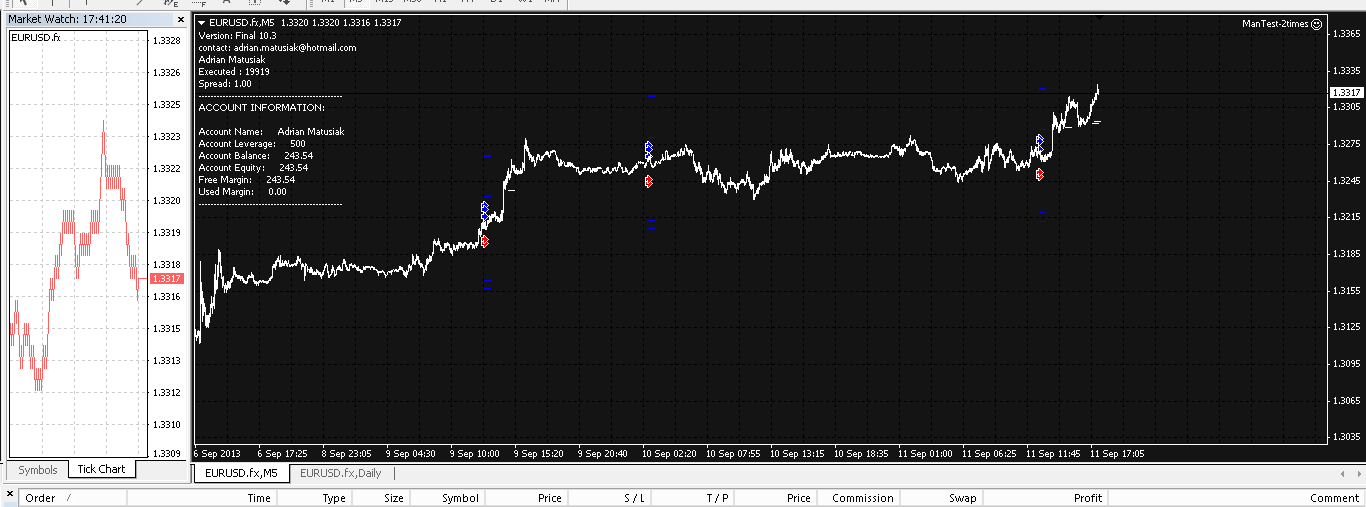
Task: Click the red 1.3317 tick chart price label
Action: 167,279
